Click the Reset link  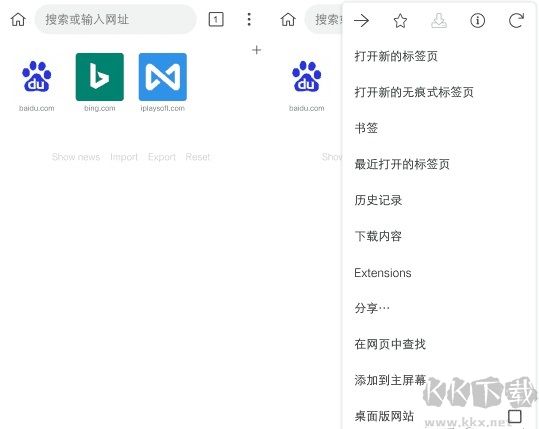[x=198, y=157]
